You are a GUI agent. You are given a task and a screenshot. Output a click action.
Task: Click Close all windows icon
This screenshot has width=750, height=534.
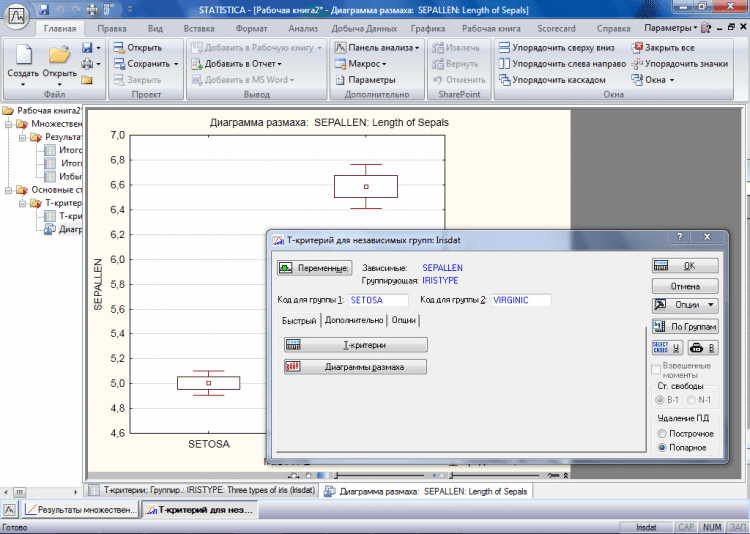click(637, 47)
